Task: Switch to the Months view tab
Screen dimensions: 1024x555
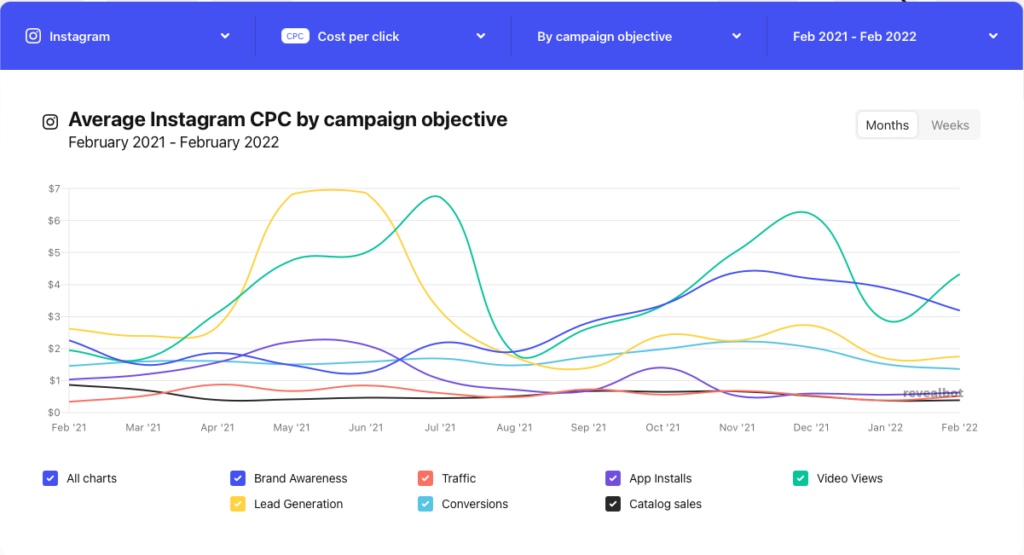Action: pyautogui.click(x=887, y=125)
